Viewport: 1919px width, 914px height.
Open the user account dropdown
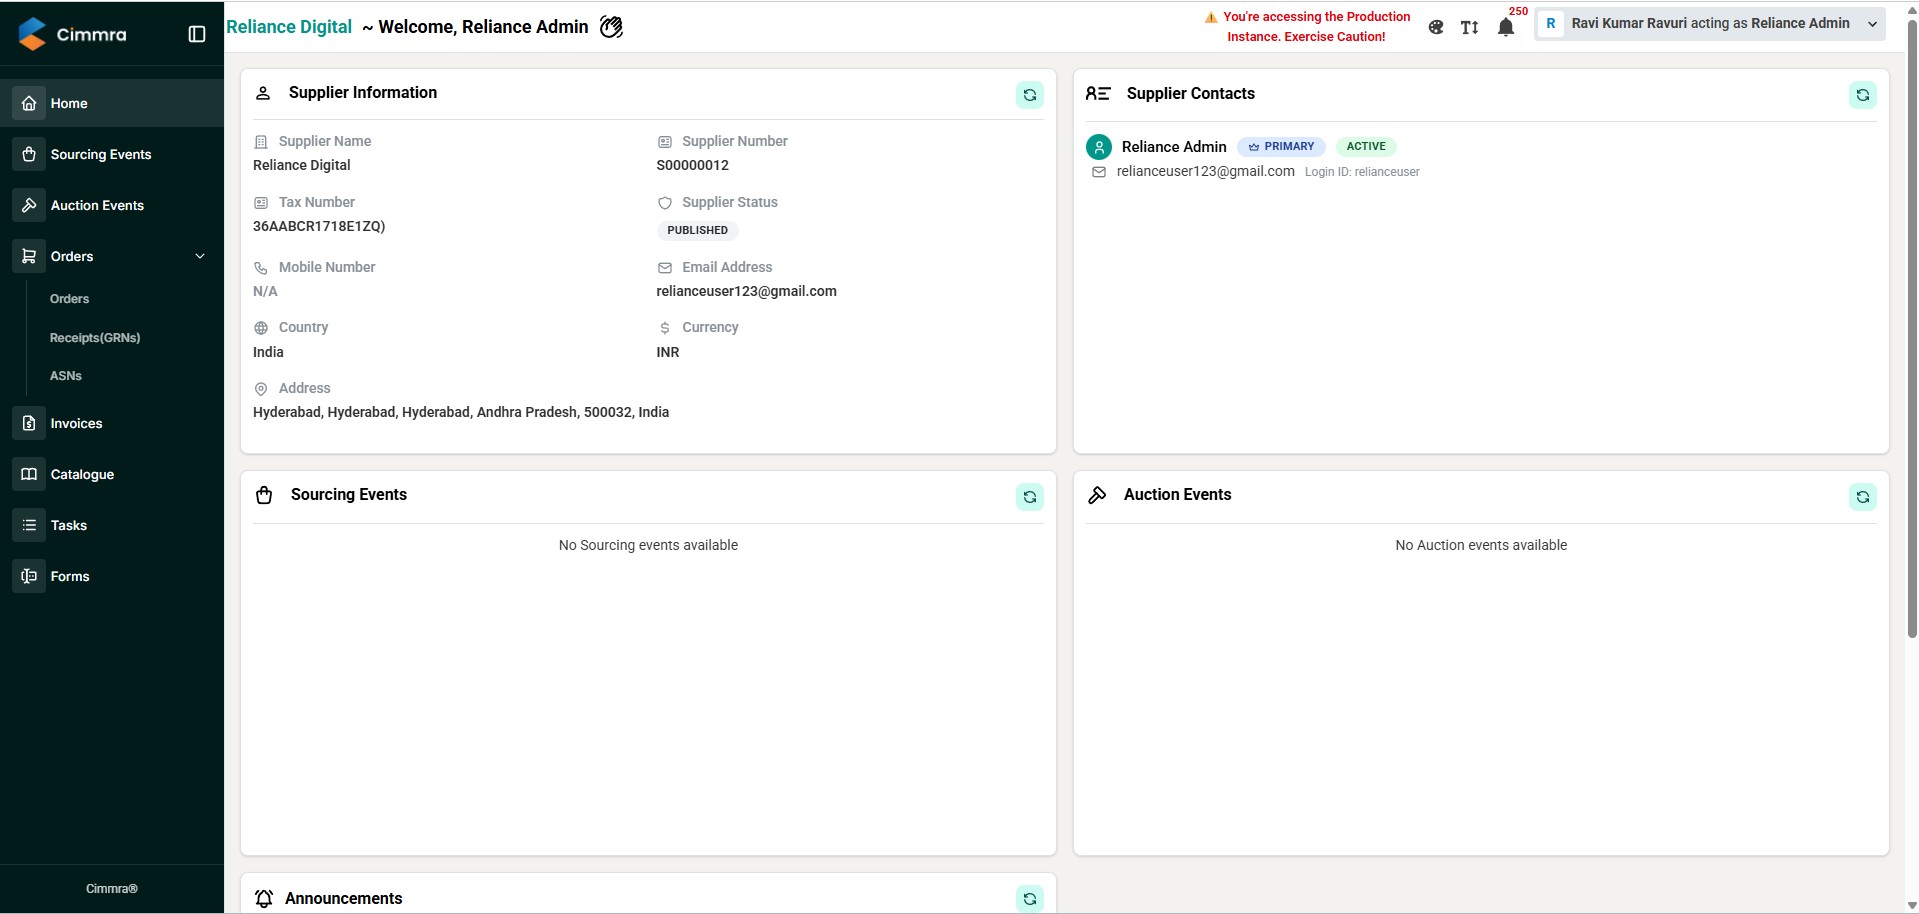pos(1710,24)
